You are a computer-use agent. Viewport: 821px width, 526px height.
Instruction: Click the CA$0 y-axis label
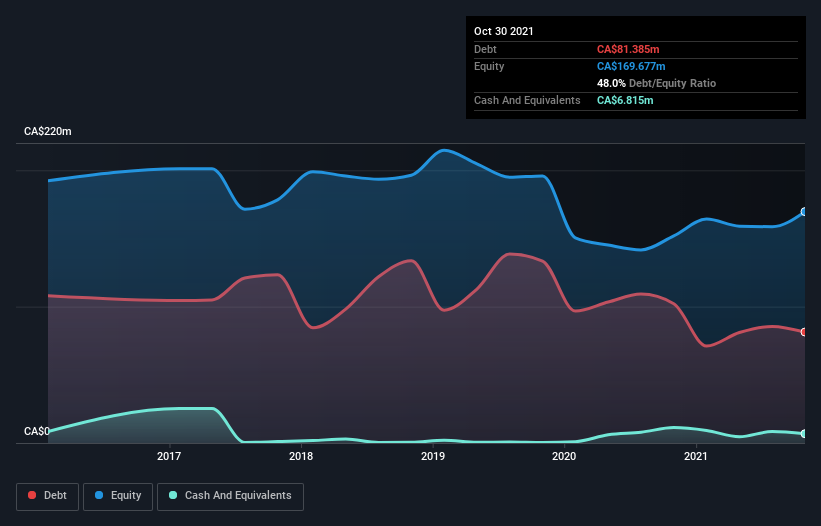point(37,431)
